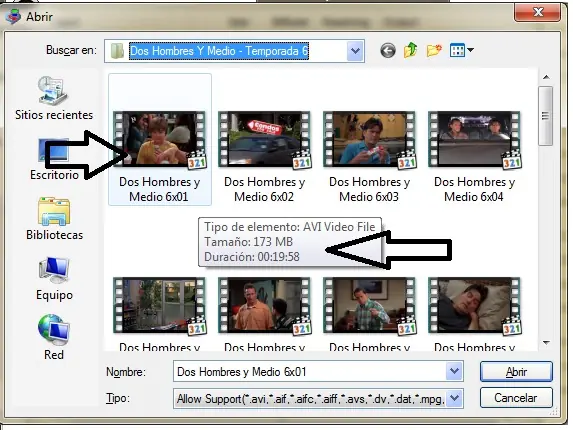The height and width of the screenshot is (430, 573).
Task: Select fourth video thumbnail in second row
Action: 474,306
